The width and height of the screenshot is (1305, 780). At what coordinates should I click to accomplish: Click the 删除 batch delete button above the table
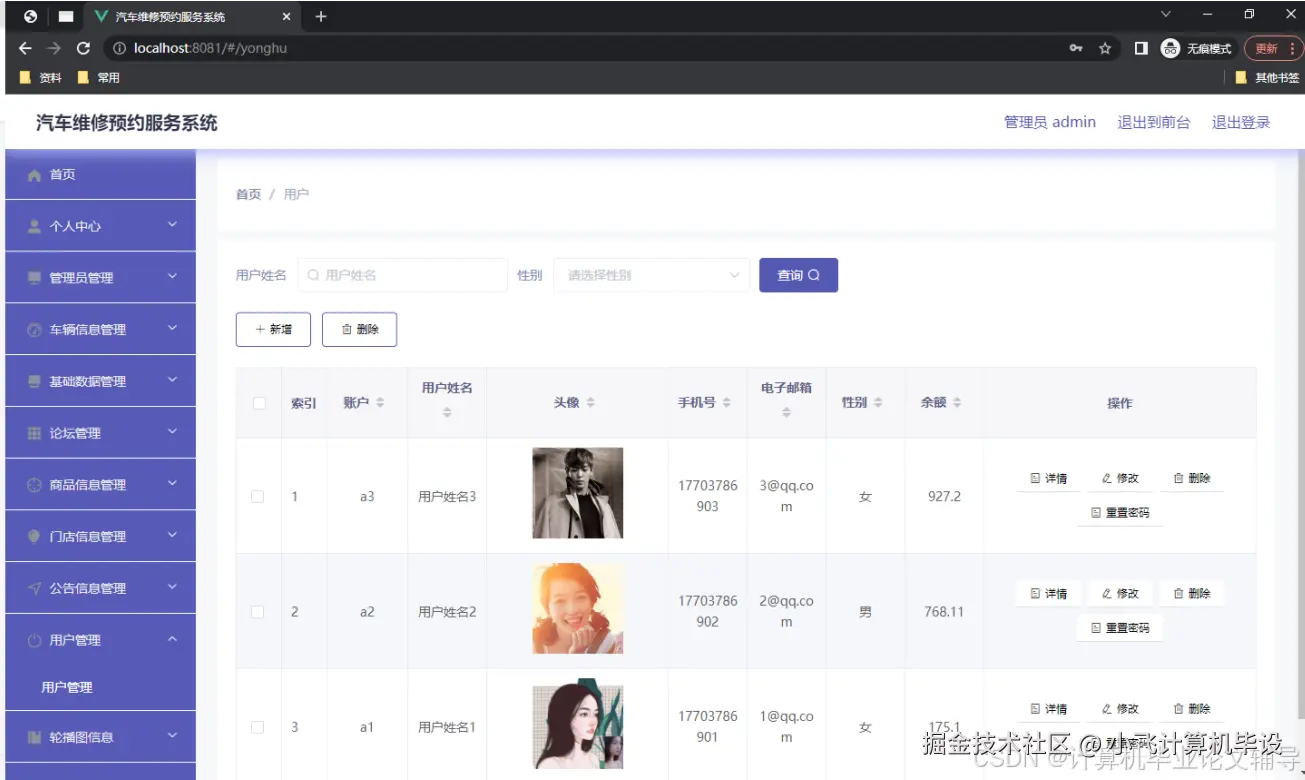click(359, 329)
